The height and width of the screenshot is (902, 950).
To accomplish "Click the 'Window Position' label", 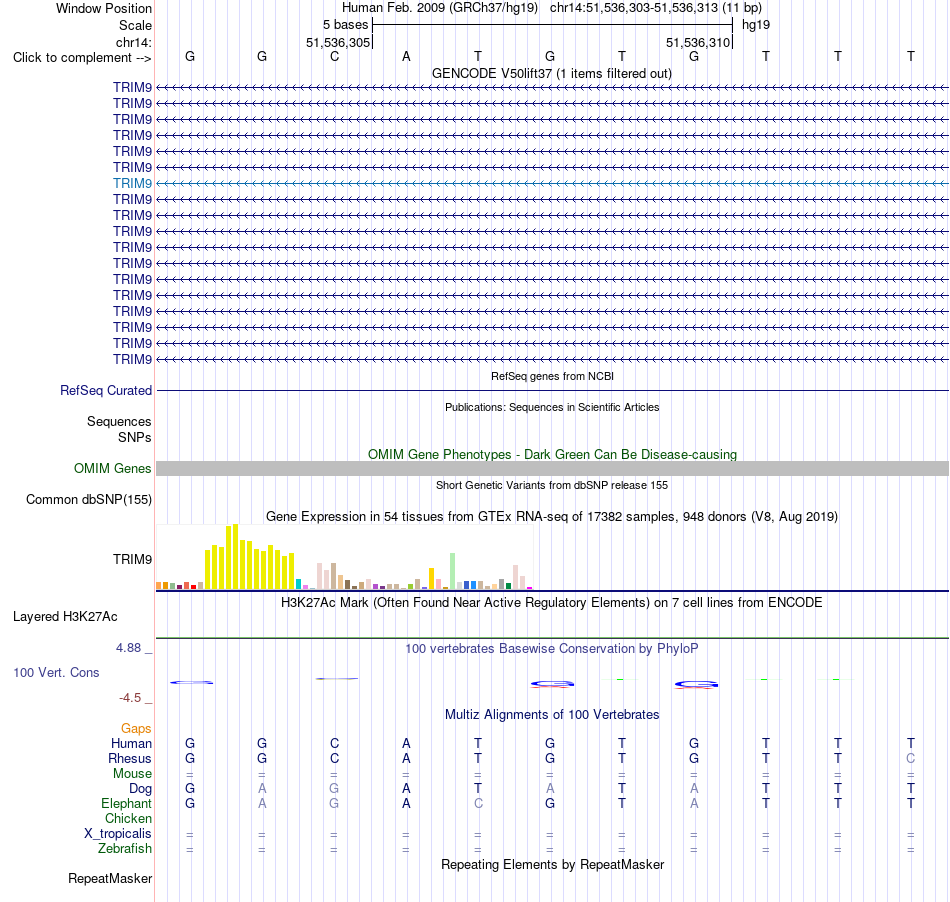I will pos(104,8).
